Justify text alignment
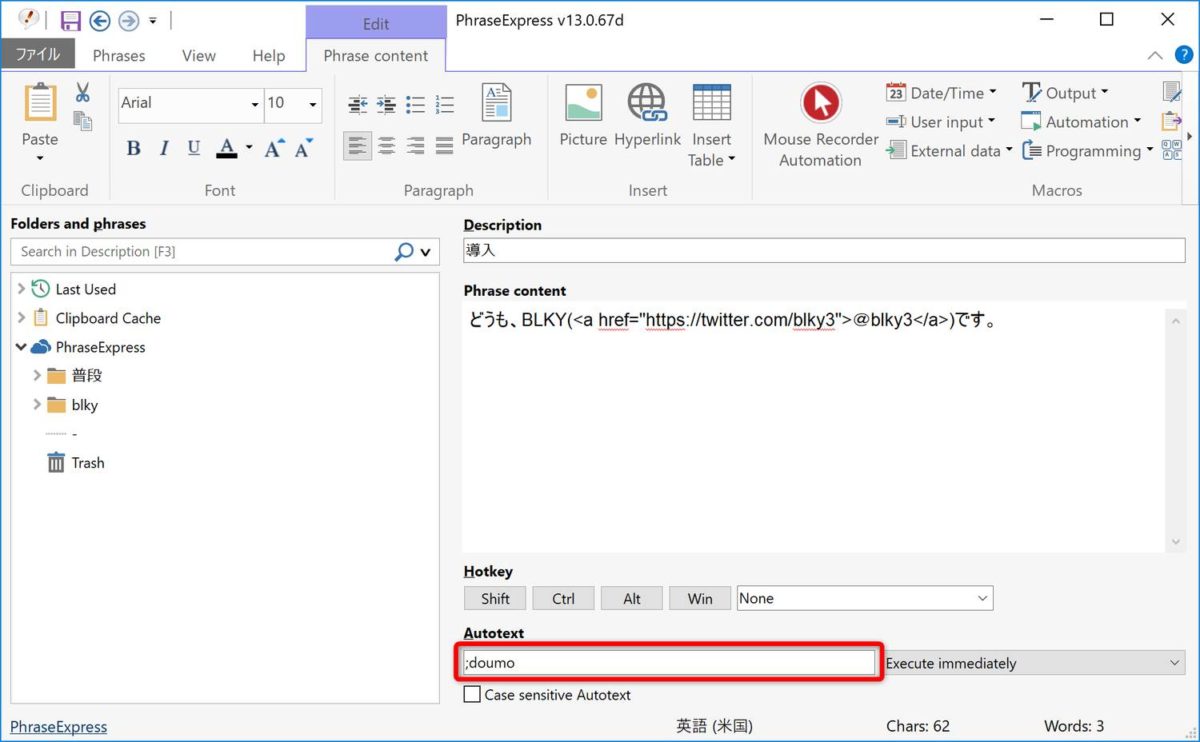This screenshot has height=742, width=1200. click(x=444, y=147)
